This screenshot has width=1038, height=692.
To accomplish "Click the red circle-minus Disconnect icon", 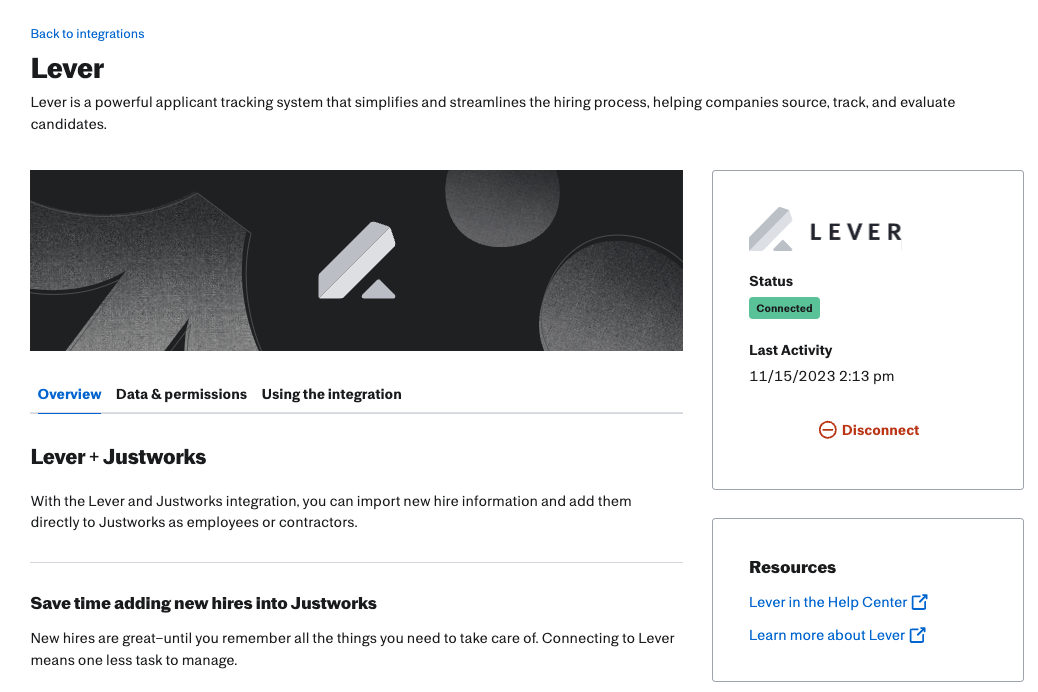I will point(827,430).
